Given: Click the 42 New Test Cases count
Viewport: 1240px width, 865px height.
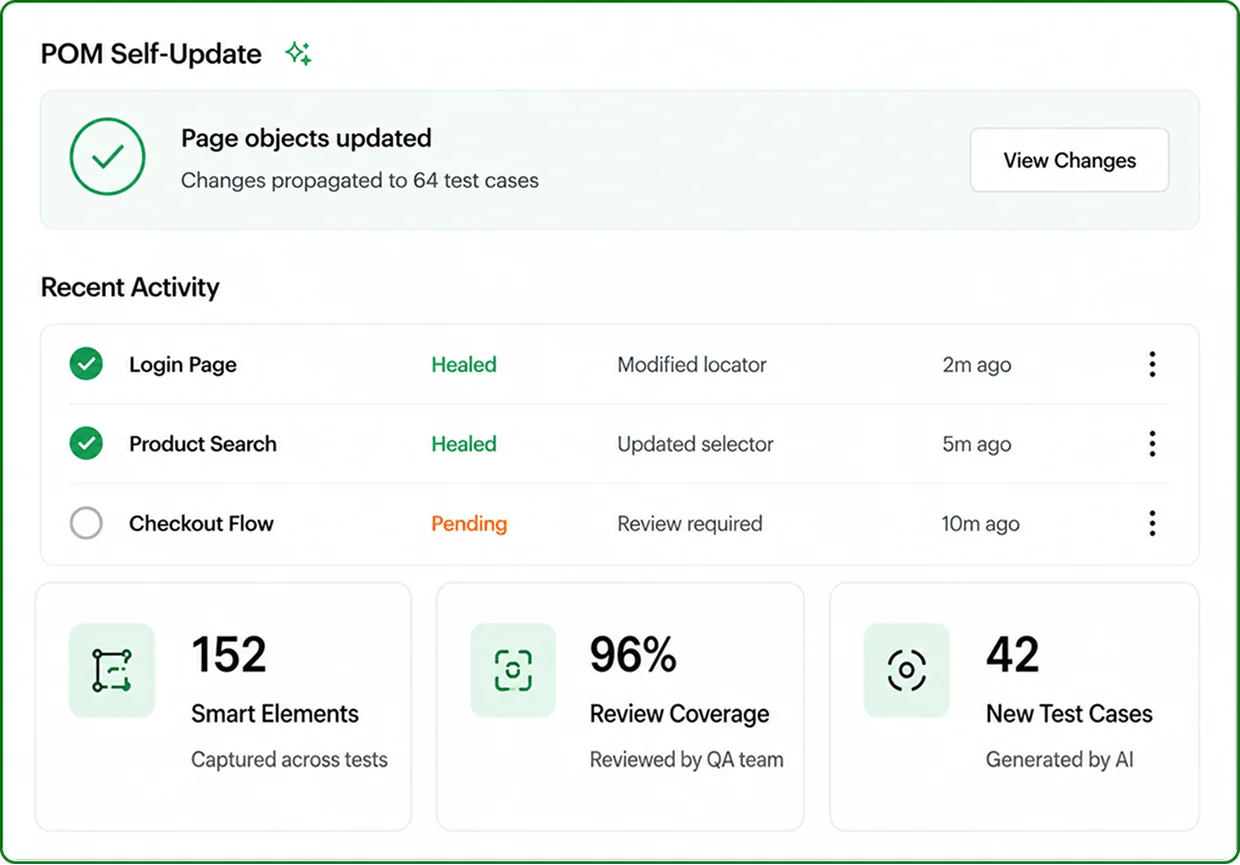Looking at the screenshot, I should coord(1013,655).
